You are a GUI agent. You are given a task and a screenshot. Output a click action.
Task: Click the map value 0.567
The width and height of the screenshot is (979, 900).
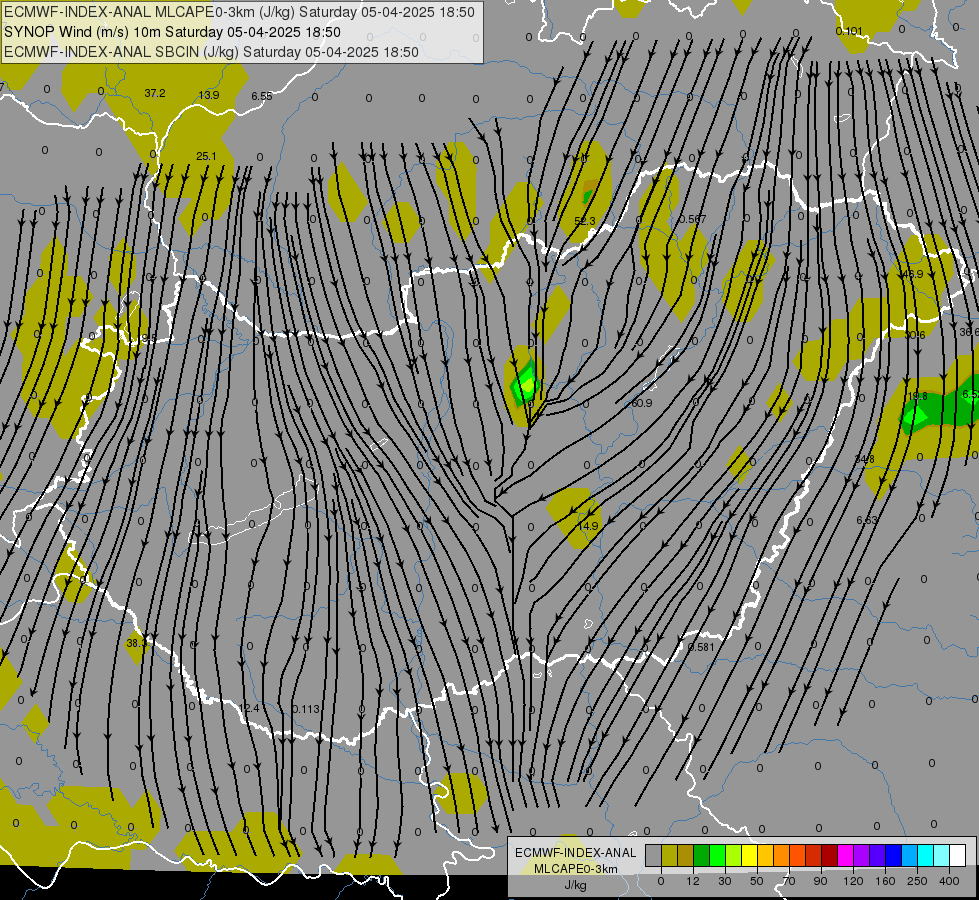(692, 219)
